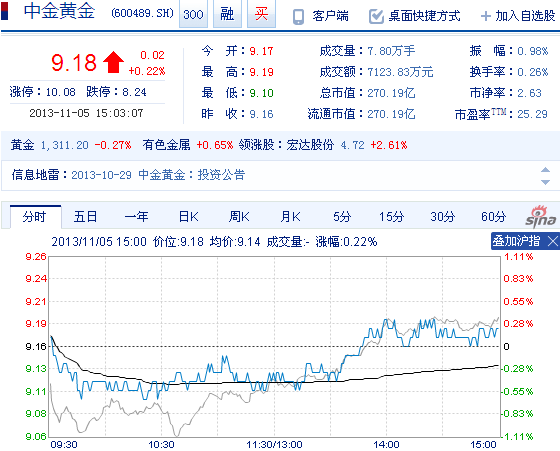Open the 日K chart tab
The image size is (560, 451).
189,217
